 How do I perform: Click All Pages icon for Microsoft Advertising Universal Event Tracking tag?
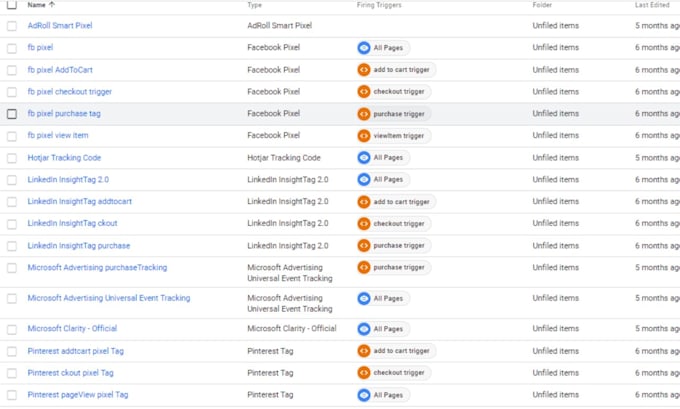pos(364,298)
